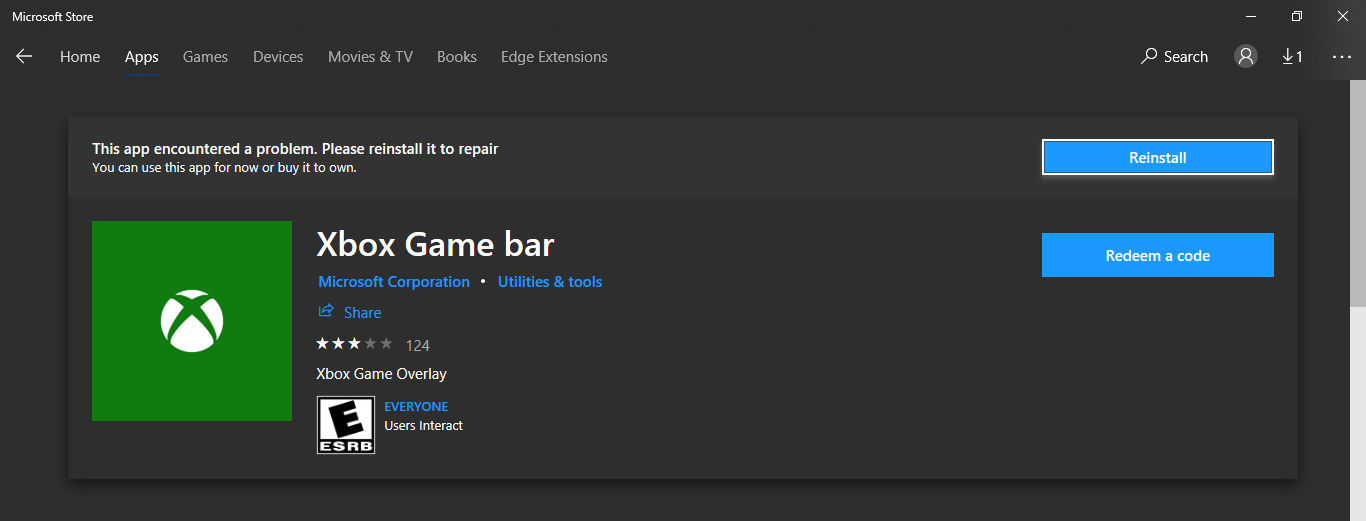The image size is (1366, 521).
Task: Open the EVERYONE rating link
Action: pyautogui.click(x=416, y=406)
